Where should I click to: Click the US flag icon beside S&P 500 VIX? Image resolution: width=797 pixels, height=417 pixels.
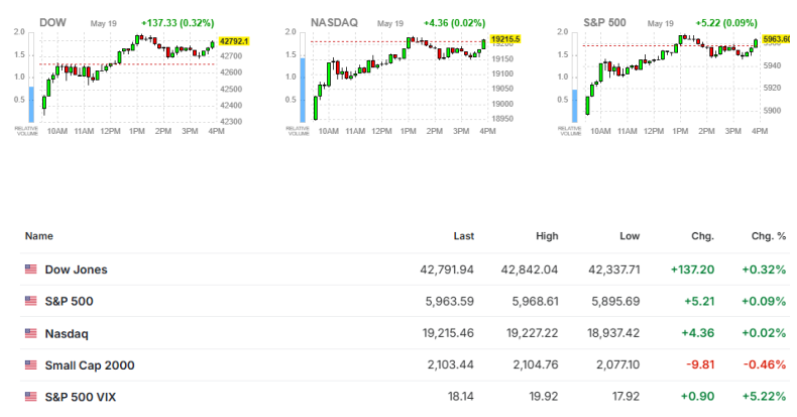pos(30,397)
